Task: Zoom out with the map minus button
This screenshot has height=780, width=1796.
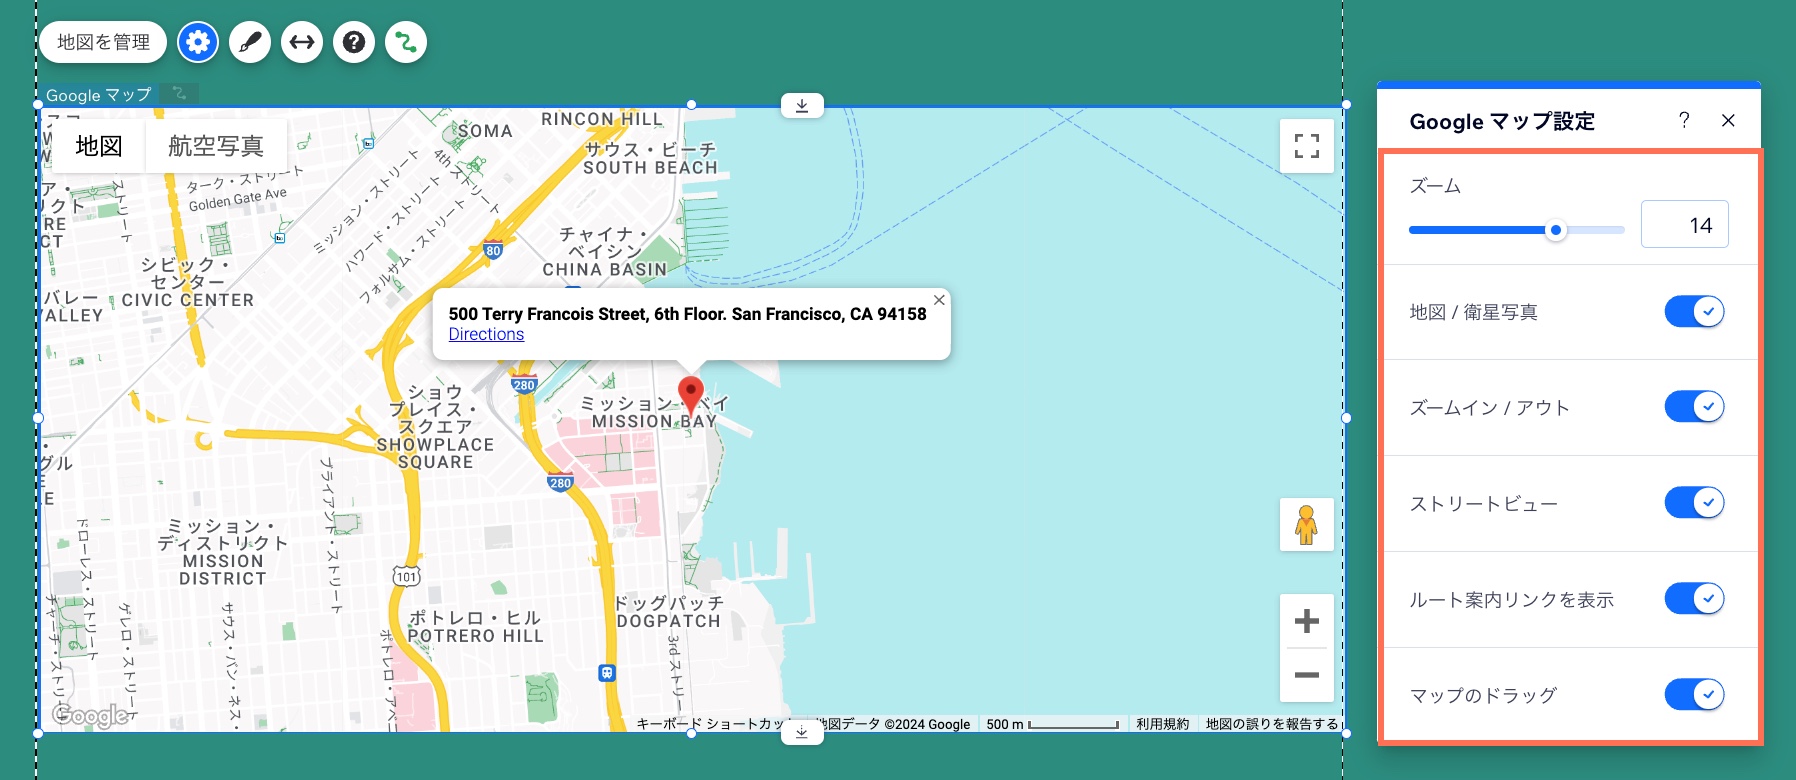Action: [x=1306, y=675]
